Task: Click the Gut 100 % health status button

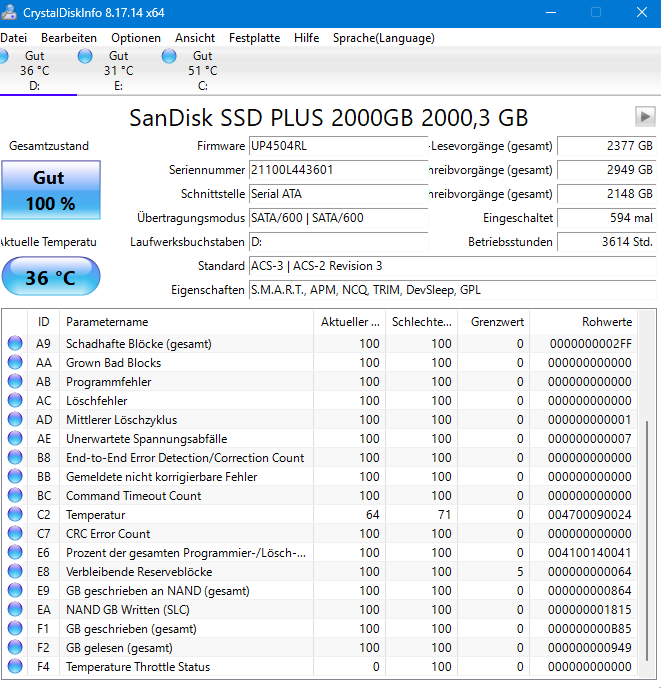Action: (51, 190)
